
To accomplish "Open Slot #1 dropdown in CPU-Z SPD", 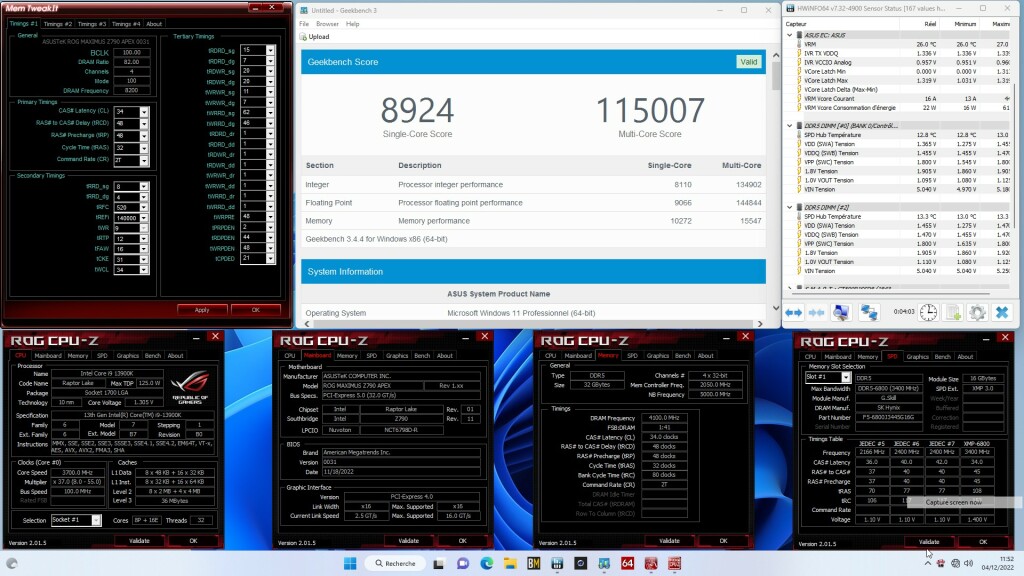I will [846, 377].
